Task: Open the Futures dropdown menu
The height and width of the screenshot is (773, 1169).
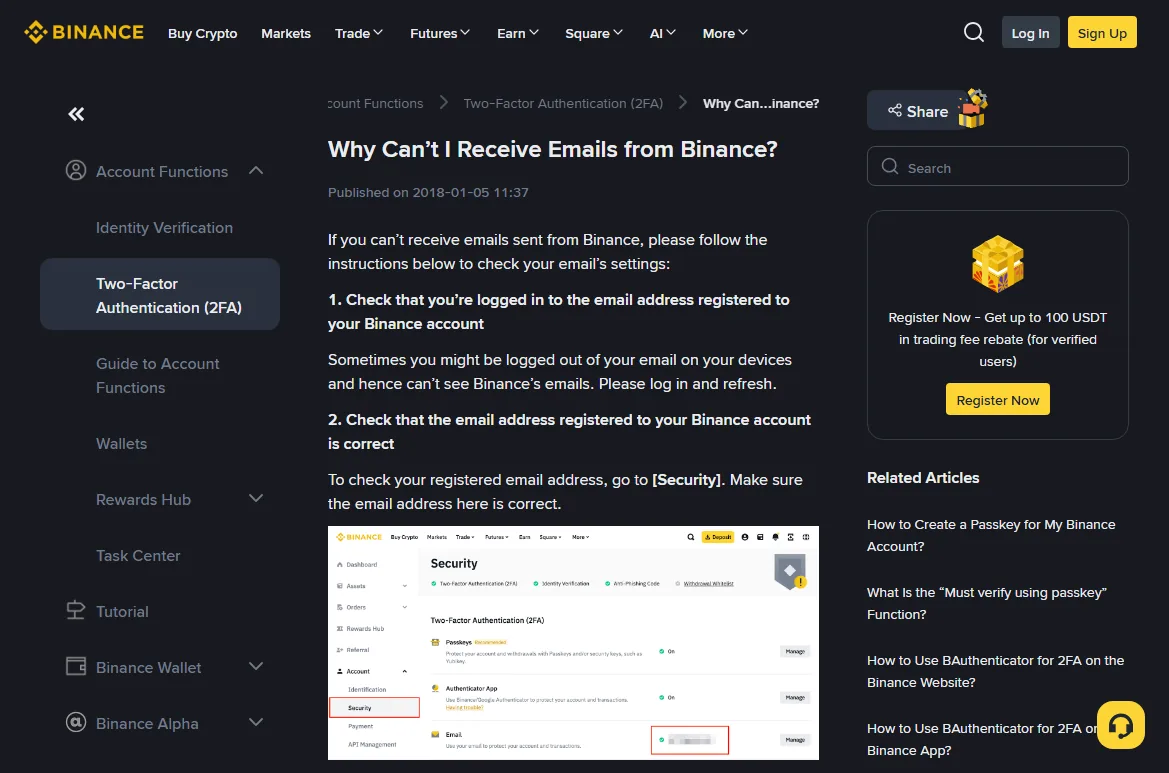Action: pyautogui.click(x=440, y=33)
